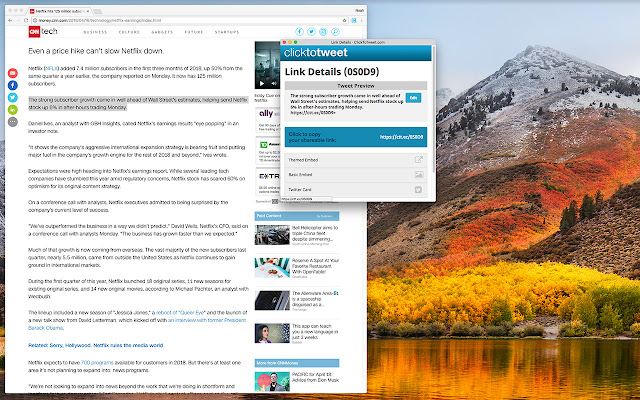Viewport: 640px width, 400px height.
Task: Open the Alienware Area-51 spaceship thumbnail
Action: 272,300
